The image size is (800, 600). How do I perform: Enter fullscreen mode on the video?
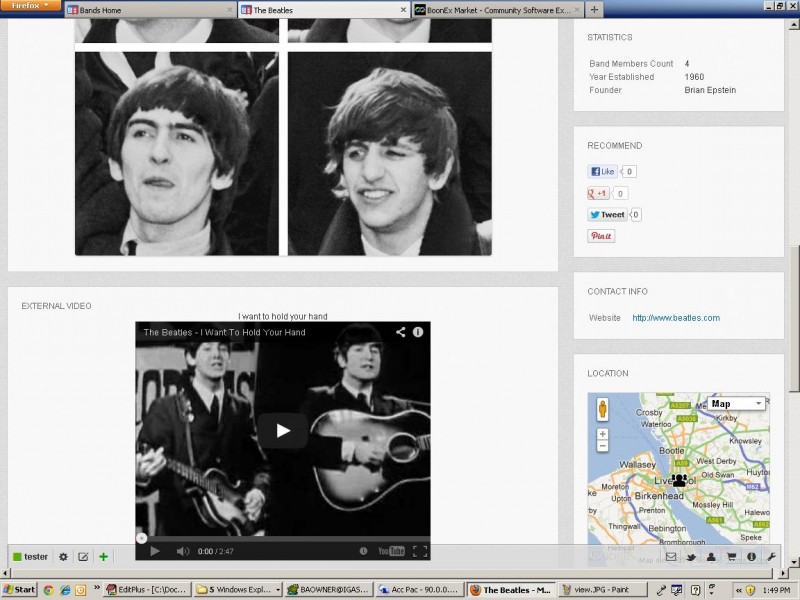click(420, 551)
